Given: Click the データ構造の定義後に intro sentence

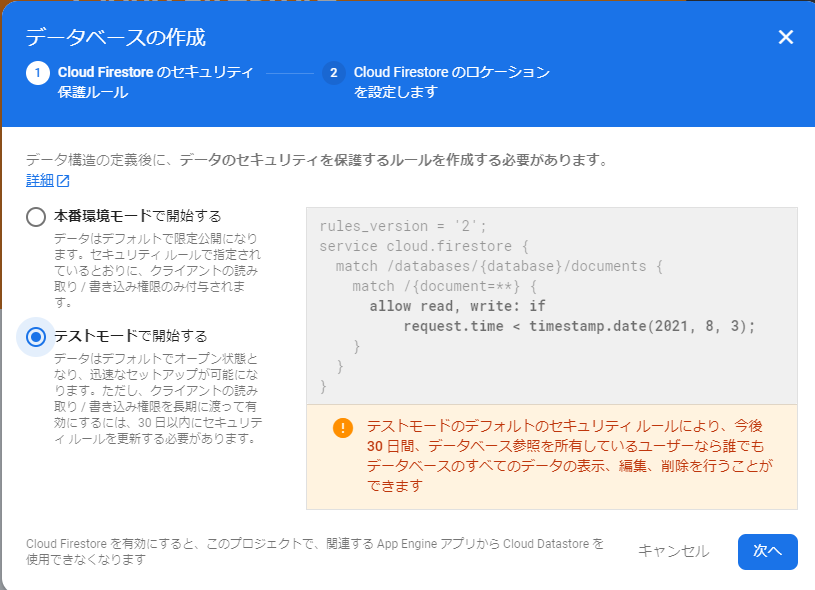Looking at the screenshot, I should (x=319, y=160).
